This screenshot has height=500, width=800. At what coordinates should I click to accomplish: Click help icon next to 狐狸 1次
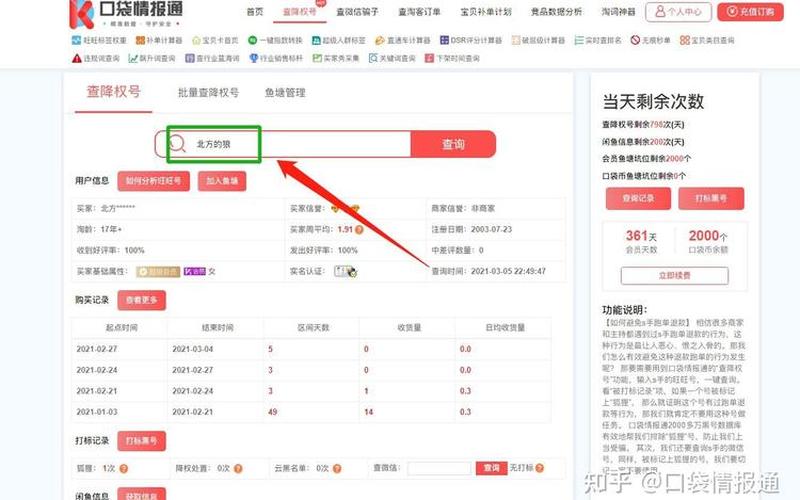pyautogui.click(x=123, y=468)
